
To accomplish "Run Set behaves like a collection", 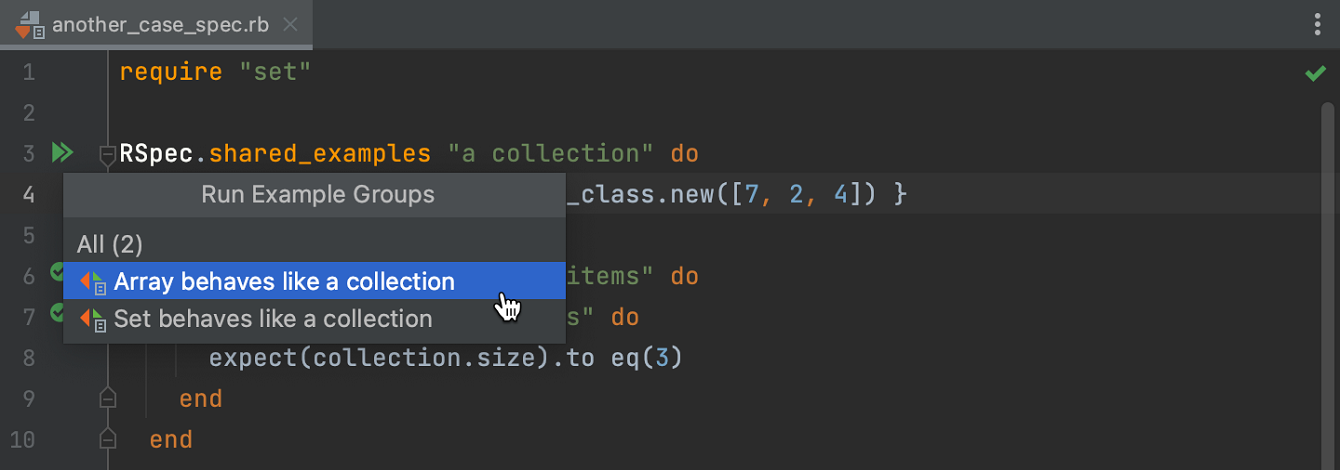I will tap(273, 319).
